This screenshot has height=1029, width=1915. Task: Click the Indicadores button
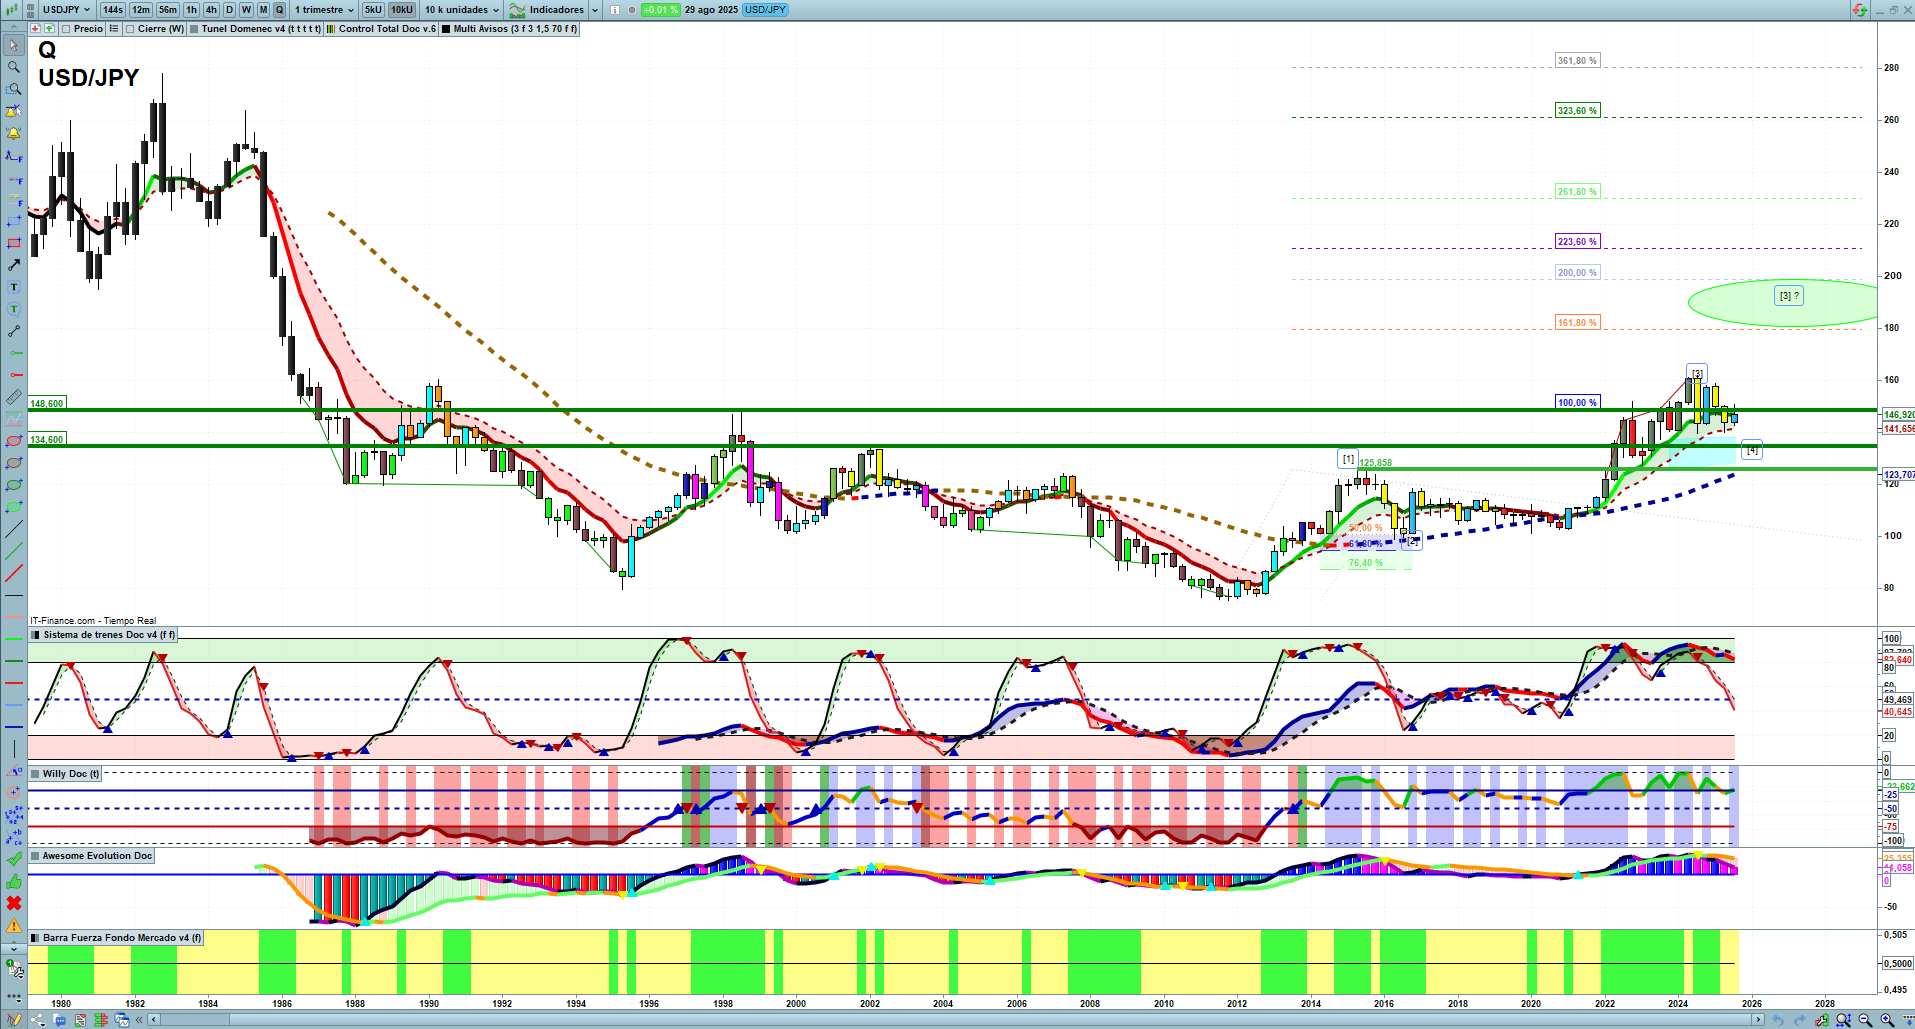tap(555, 10)
